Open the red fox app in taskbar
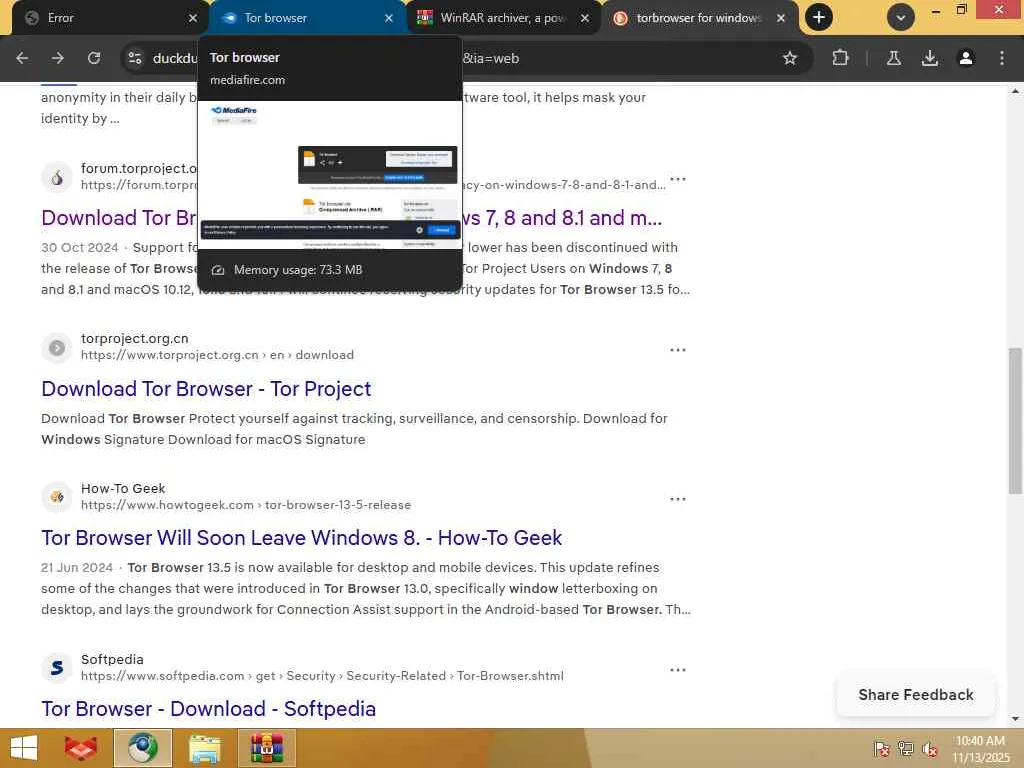The width and height of the screenshot is (1024, 768). coord(81,748)
